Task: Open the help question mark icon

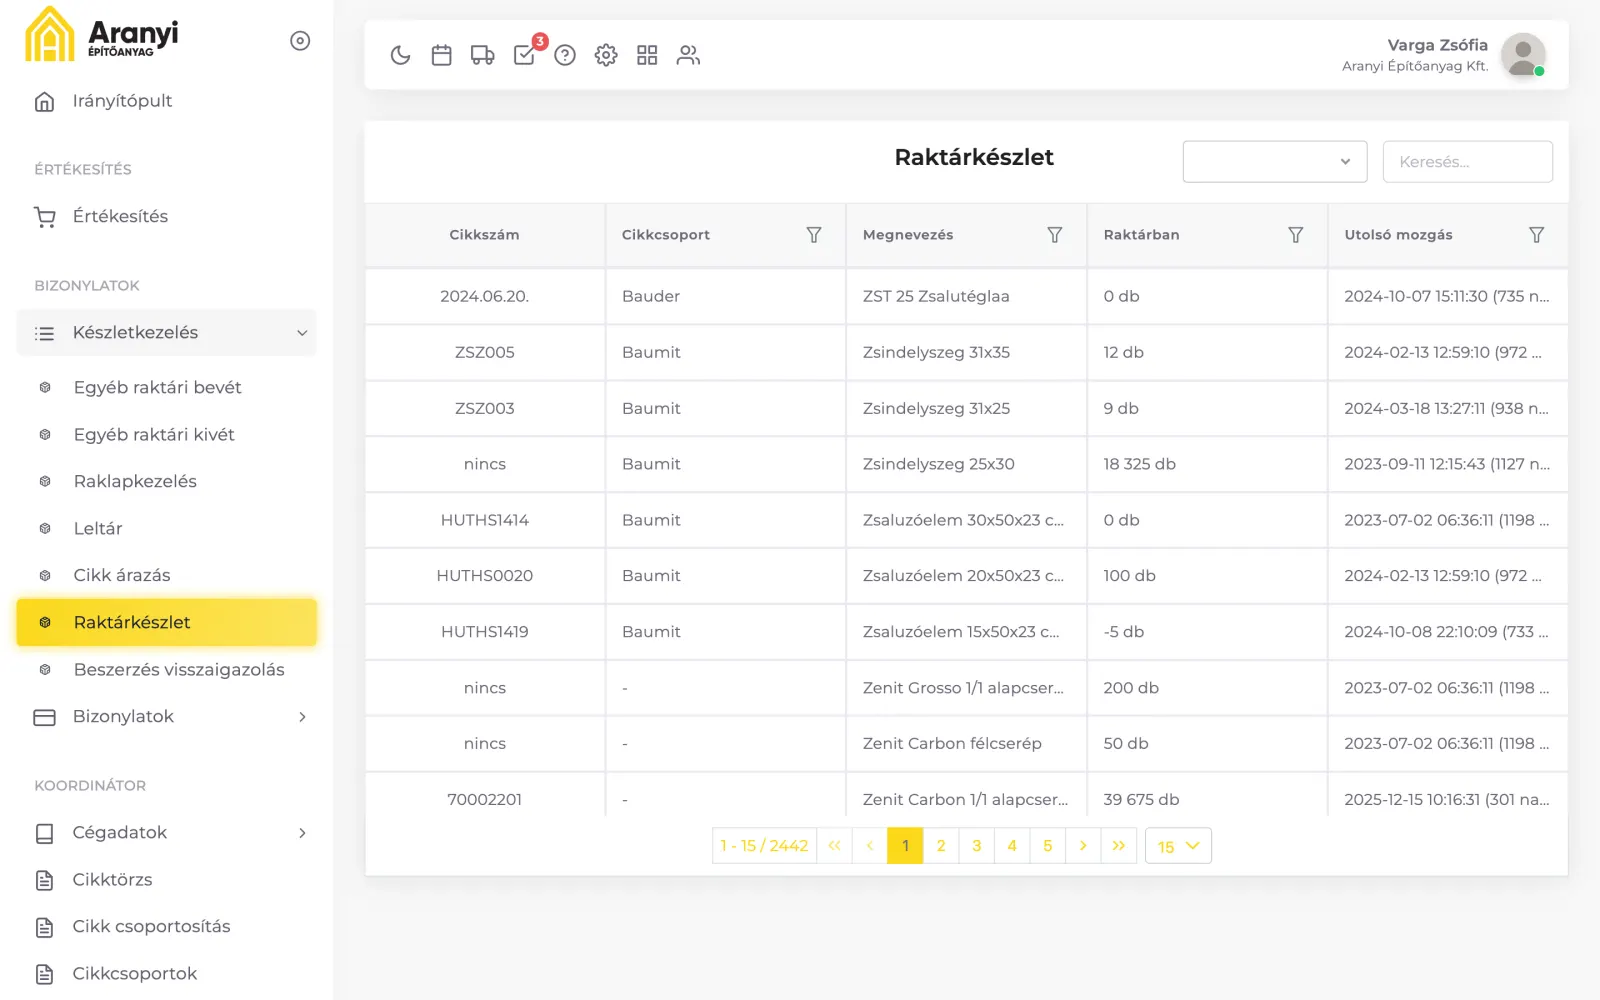Action: tap(565, 55)
